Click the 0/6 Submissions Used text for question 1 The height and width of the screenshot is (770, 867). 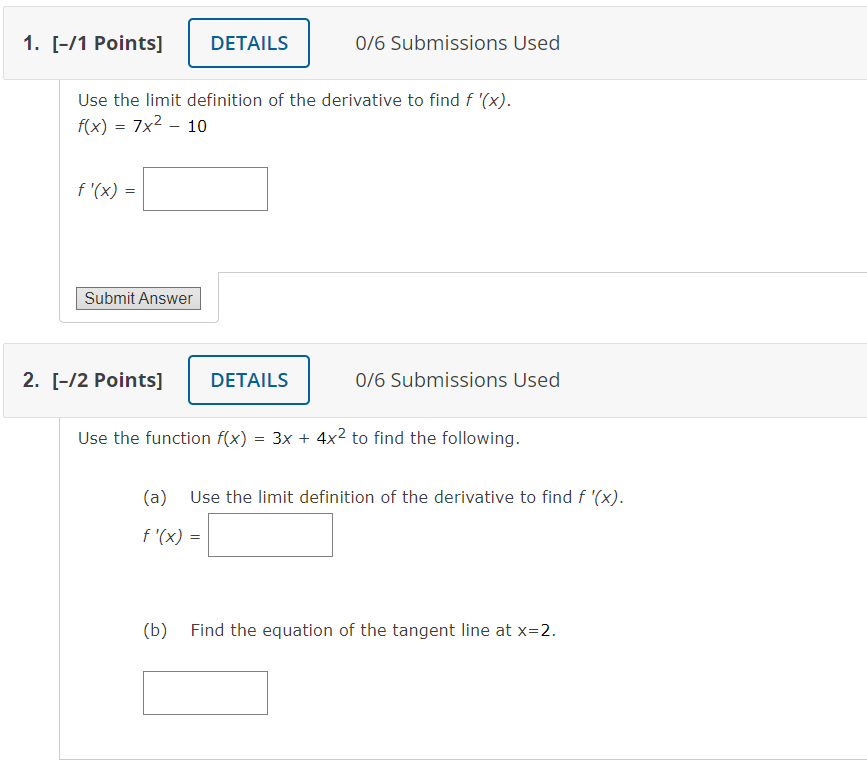point(457,43)
